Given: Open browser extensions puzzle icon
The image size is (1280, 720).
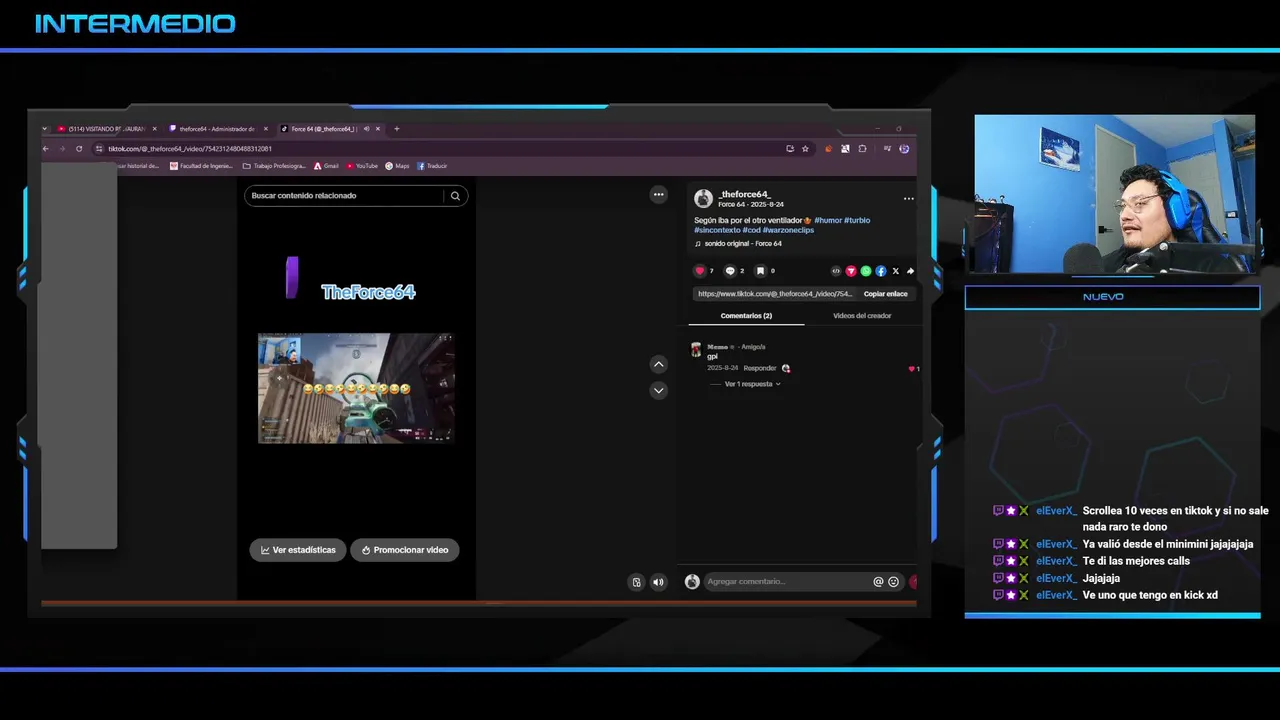Looking at the screenshot, I should coord(862,149).
